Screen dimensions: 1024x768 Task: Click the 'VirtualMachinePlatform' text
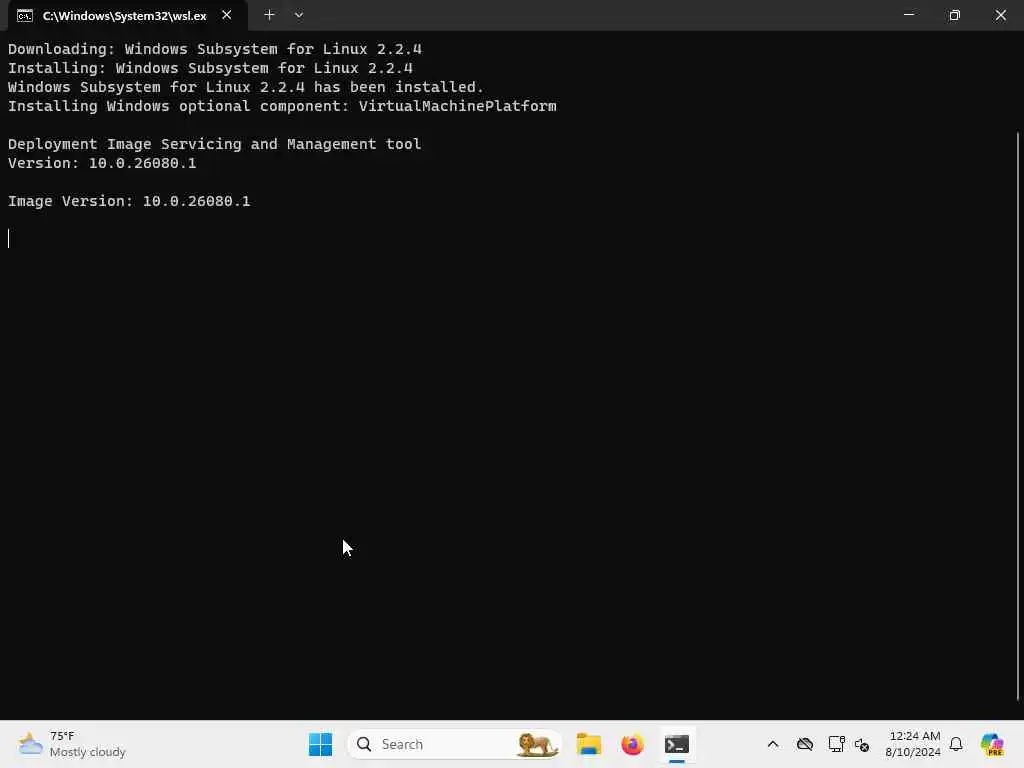457,106
